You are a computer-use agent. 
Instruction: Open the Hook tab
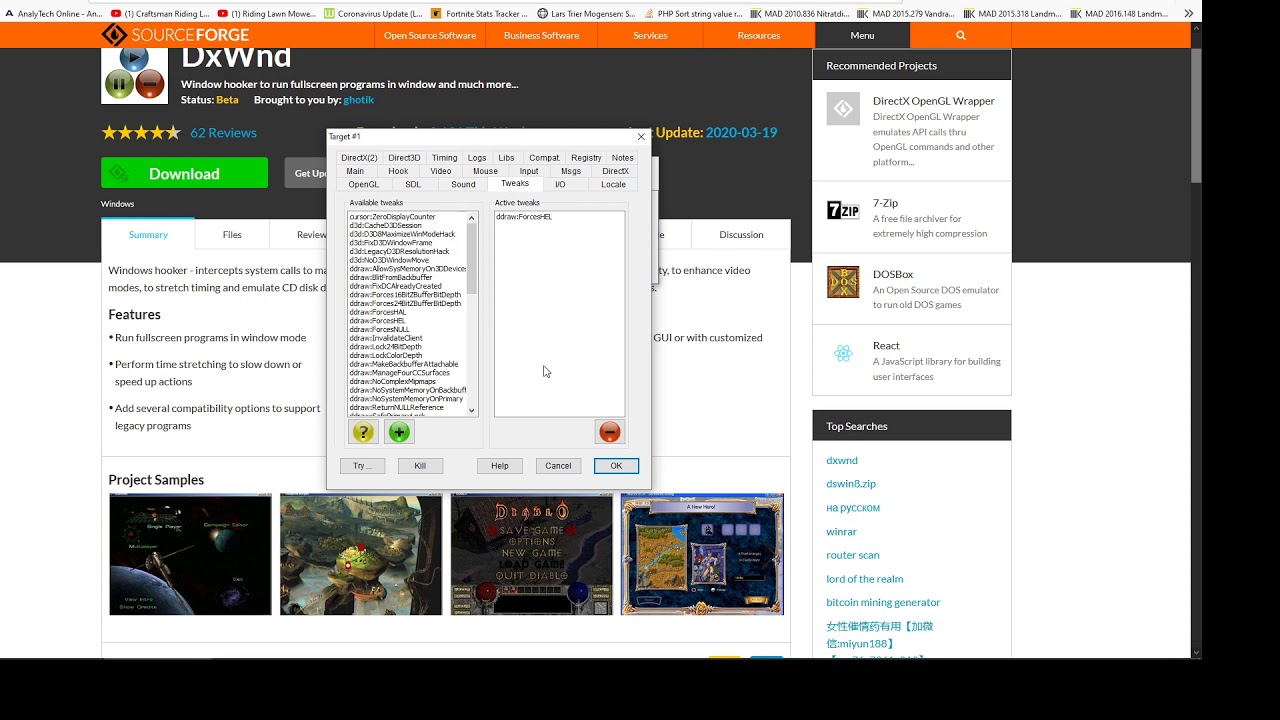pyautogui.click(x=398, y=171)
